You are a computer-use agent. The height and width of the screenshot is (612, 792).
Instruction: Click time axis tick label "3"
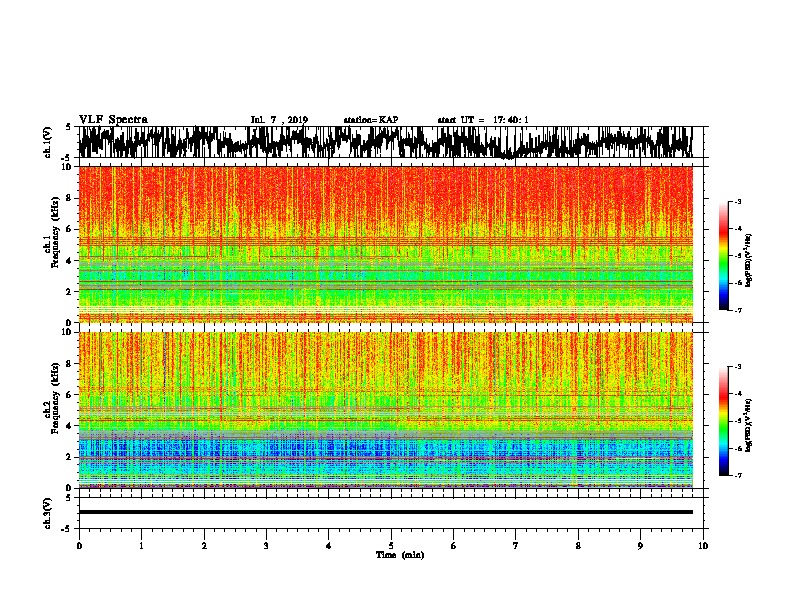pos(266,546)
